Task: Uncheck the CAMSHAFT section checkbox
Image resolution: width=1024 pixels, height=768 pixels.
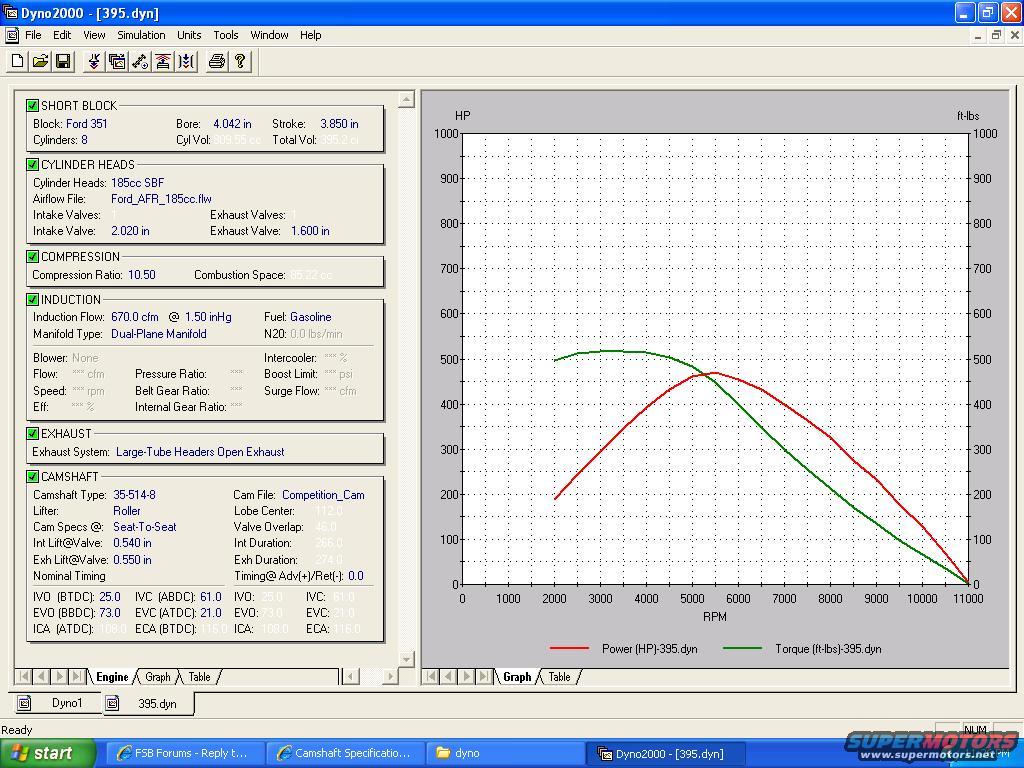Action: tap(33, 477)
